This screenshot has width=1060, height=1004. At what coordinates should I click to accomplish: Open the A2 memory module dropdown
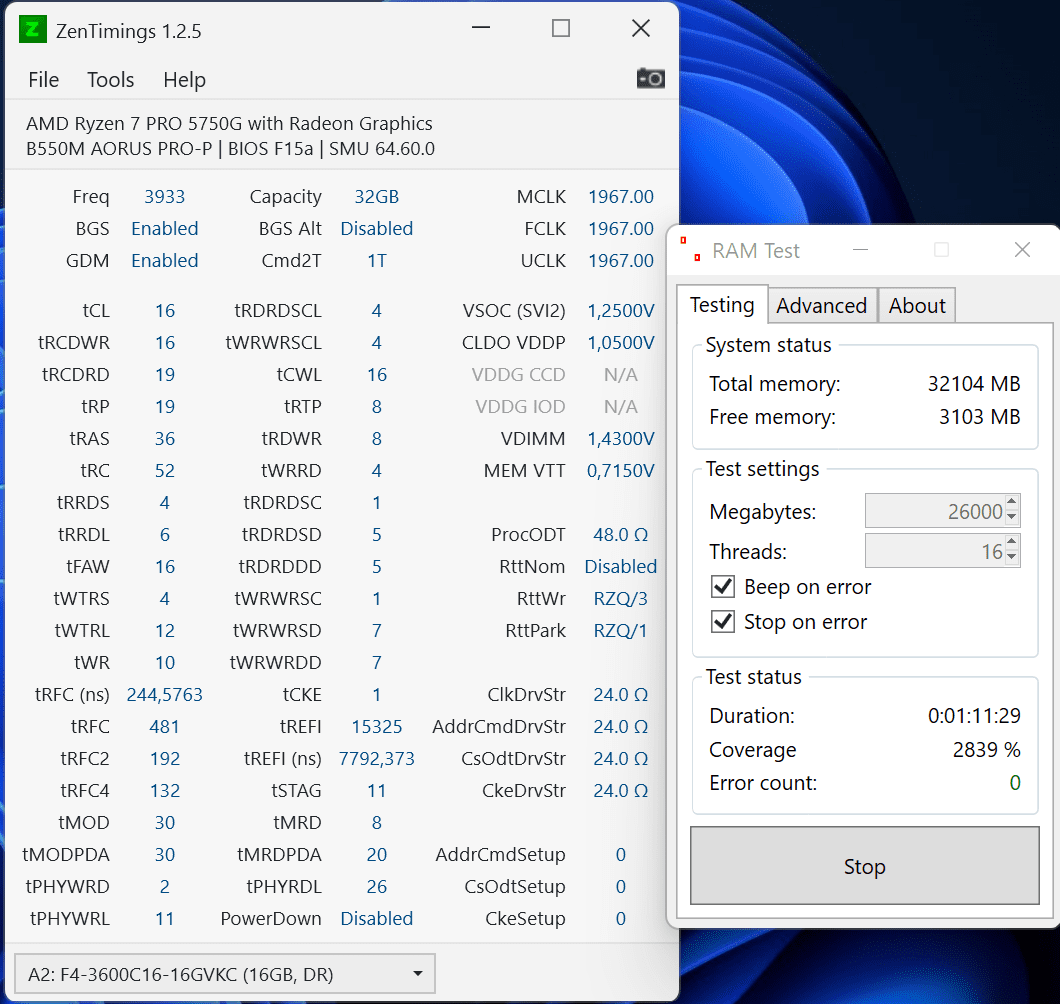point(224,974)
